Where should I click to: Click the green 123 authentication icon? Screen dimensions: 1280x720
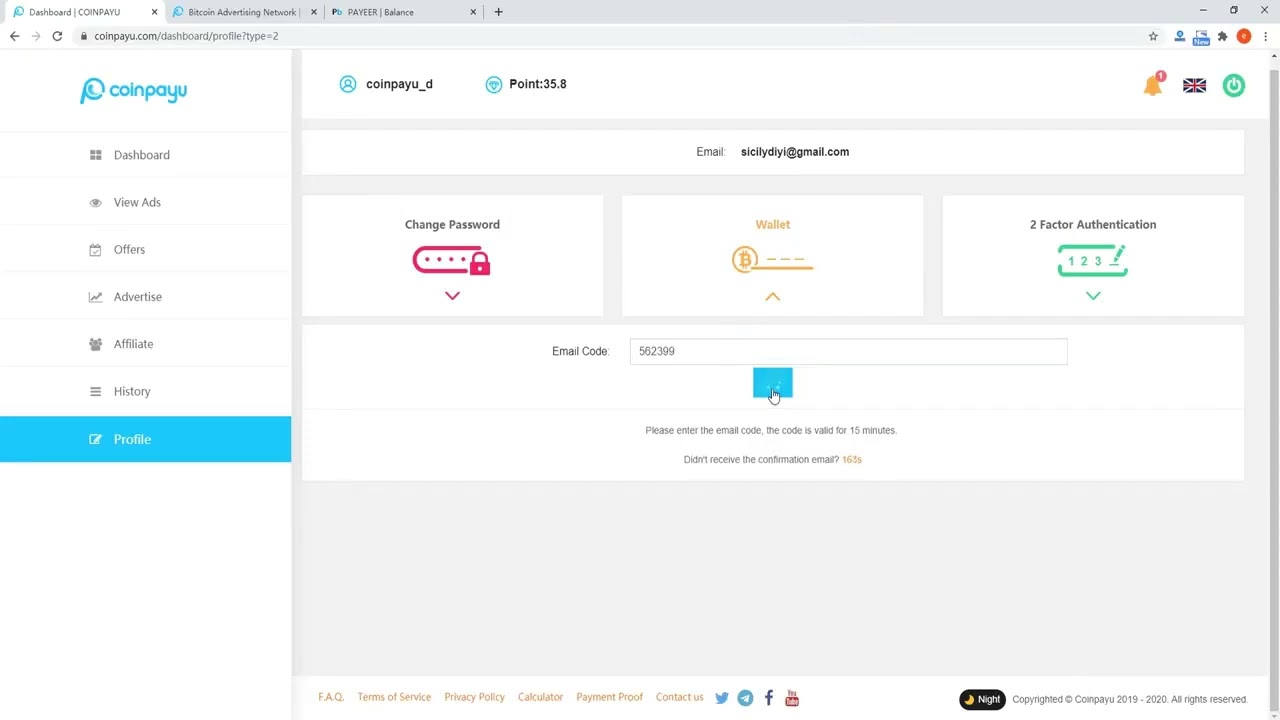[1093, 260]
